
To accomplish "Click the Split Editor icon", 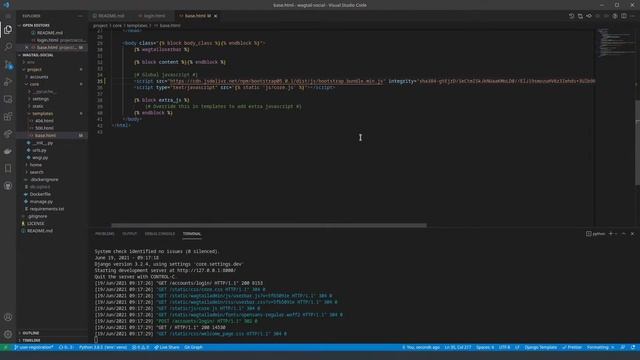I will point(624,16).
